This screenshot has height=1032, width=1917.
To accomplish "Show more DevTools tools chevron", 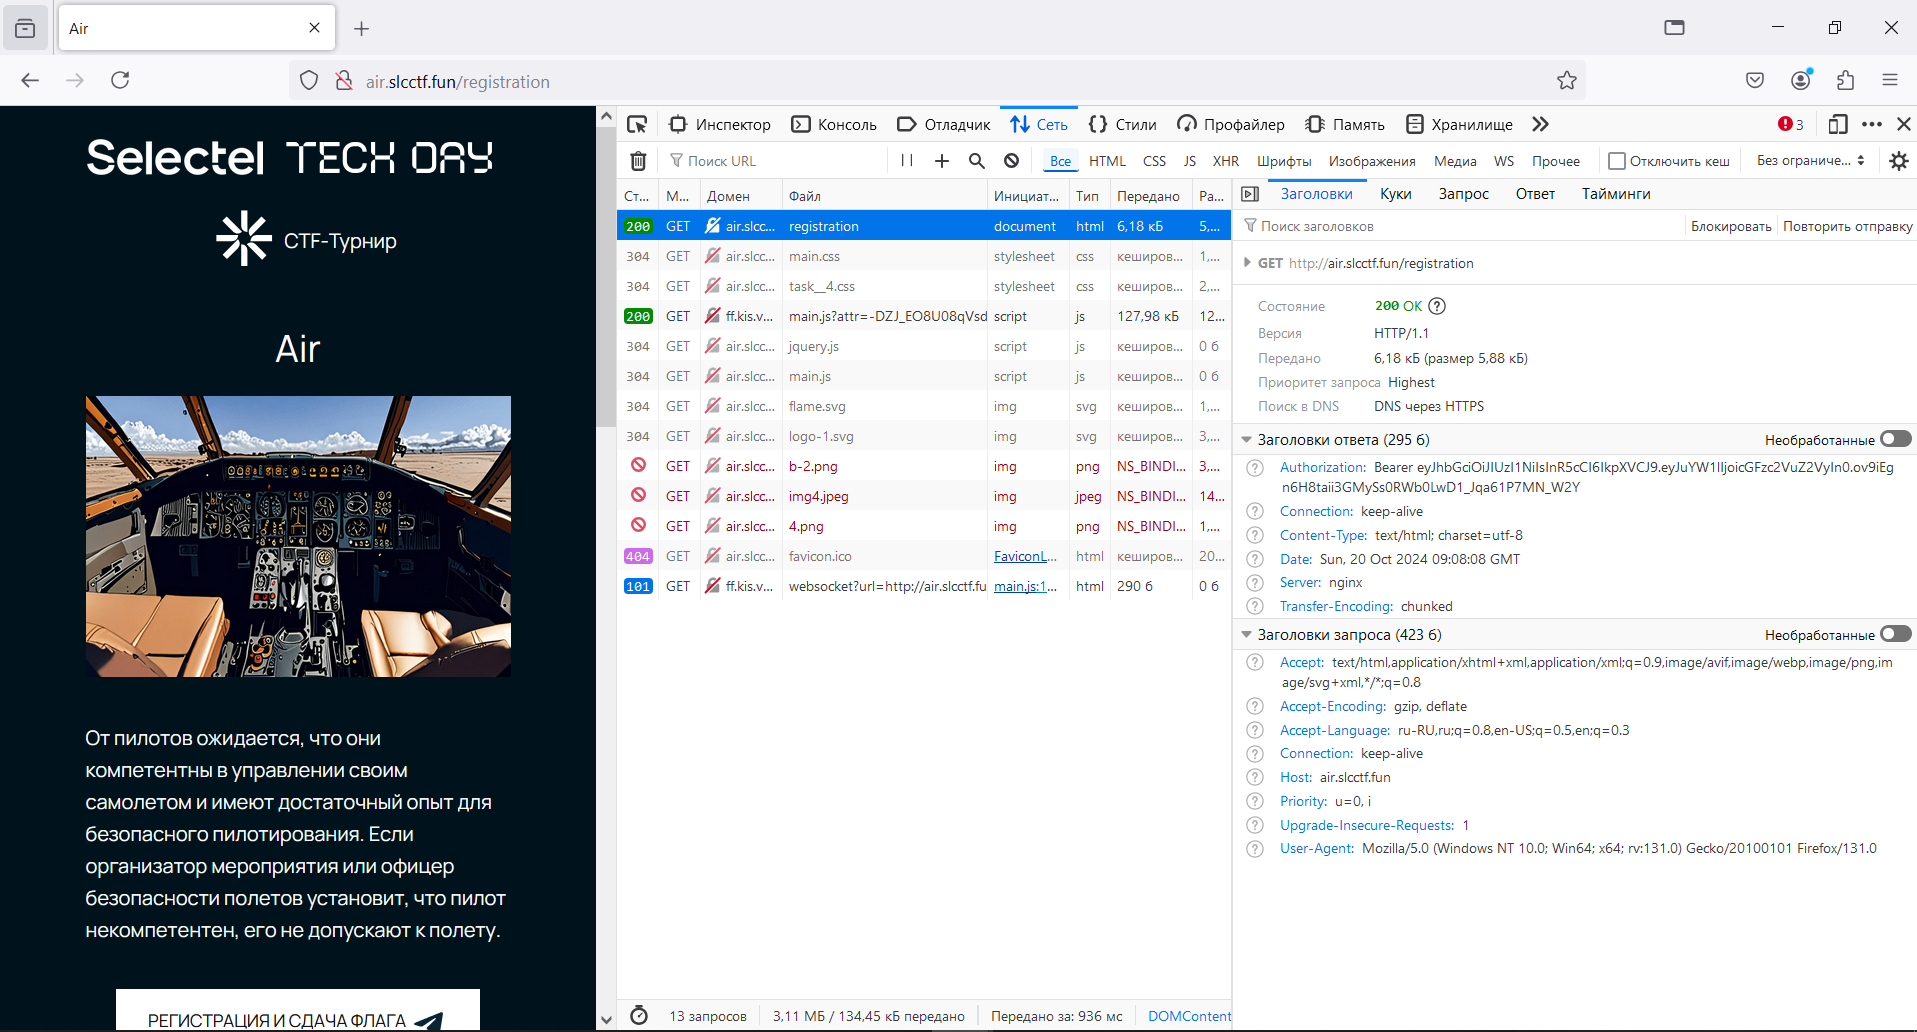I will [1540, 124].
